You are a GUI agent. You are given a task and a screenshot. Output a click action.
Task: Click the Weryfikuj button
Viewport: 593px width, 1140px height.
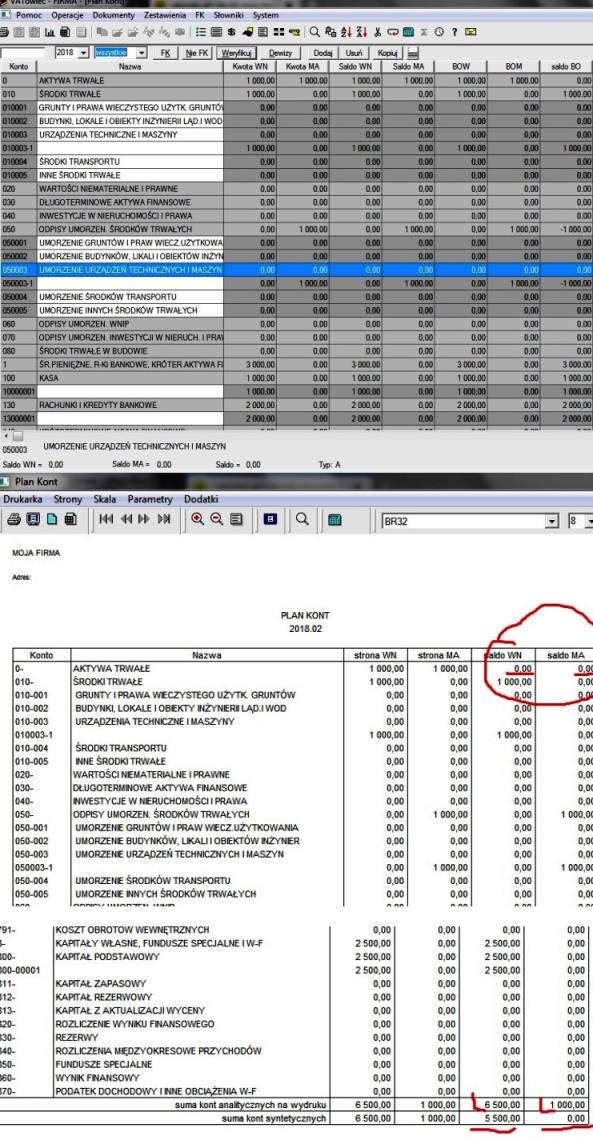click(237, 53)
